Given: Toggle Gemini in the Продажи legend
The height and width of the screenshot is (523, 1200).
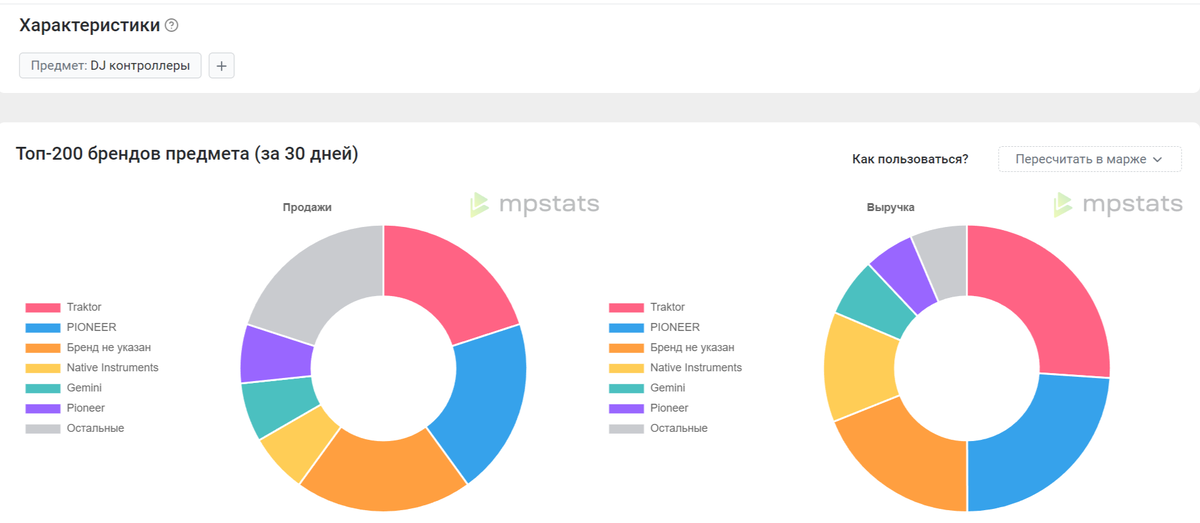Looking at the screenshot, I should pyautogui.click(x=64, y=388).
